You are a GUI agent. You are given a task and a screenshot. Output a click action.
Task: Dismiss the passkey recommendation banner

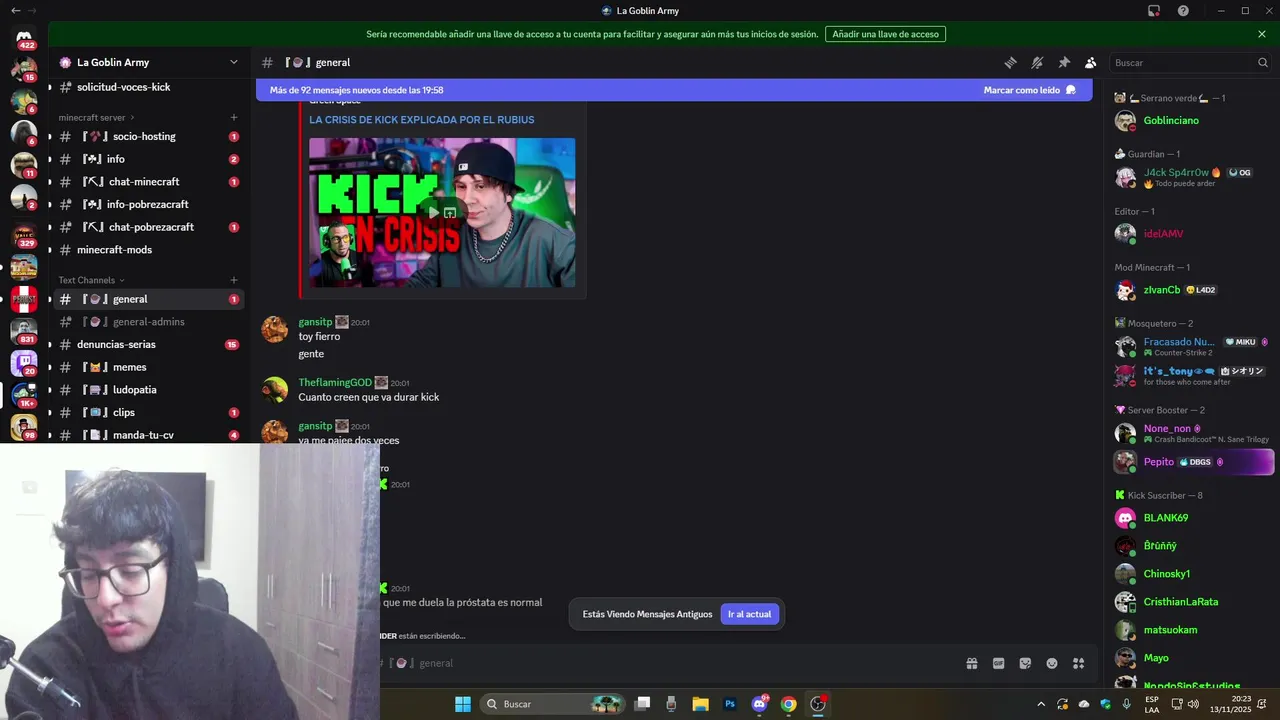1262,34
